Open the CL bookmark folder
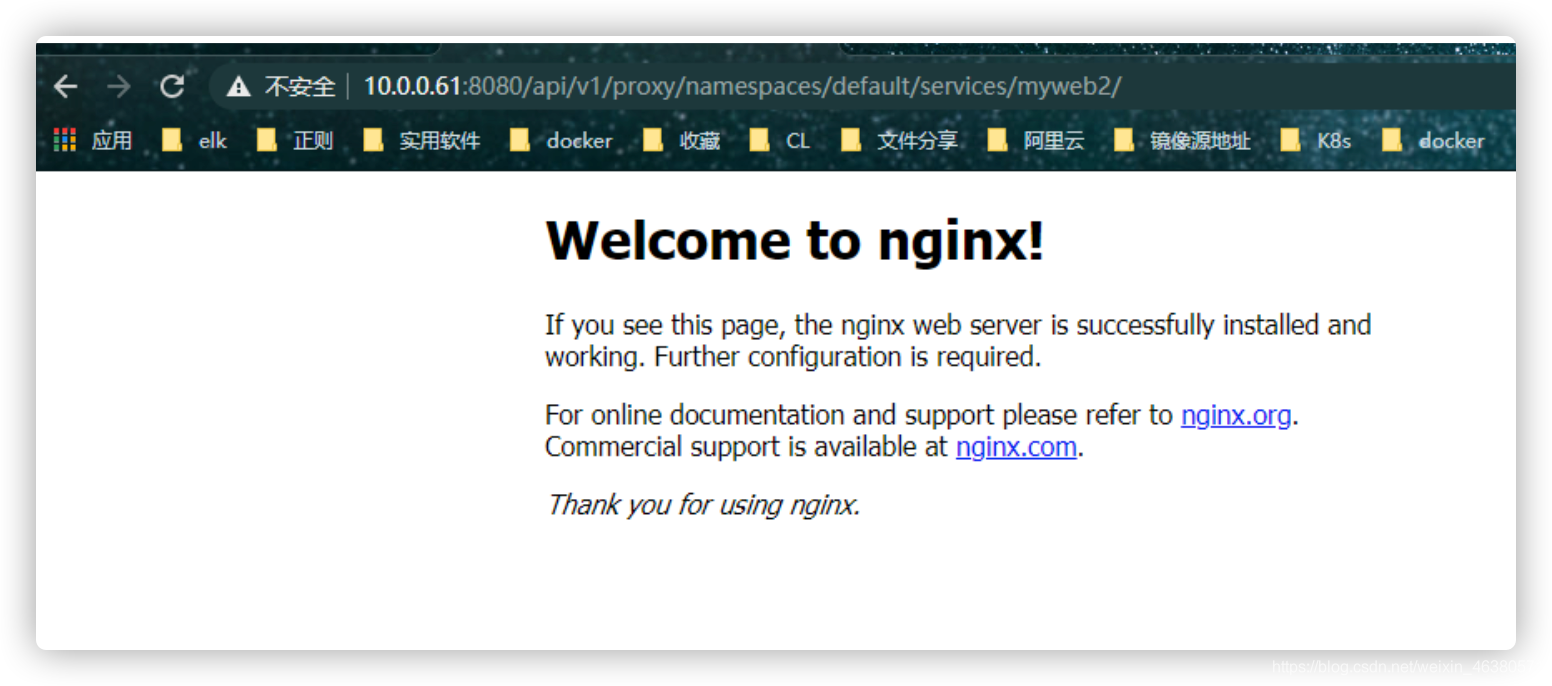Image resolution: width=1552 pixels, height=686 pixels. (780, 140)
